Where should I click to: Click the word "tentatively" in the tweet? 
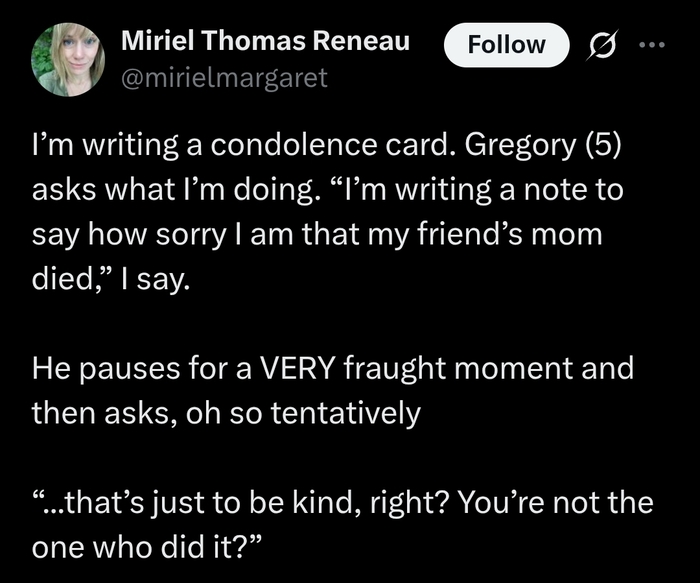346,413
